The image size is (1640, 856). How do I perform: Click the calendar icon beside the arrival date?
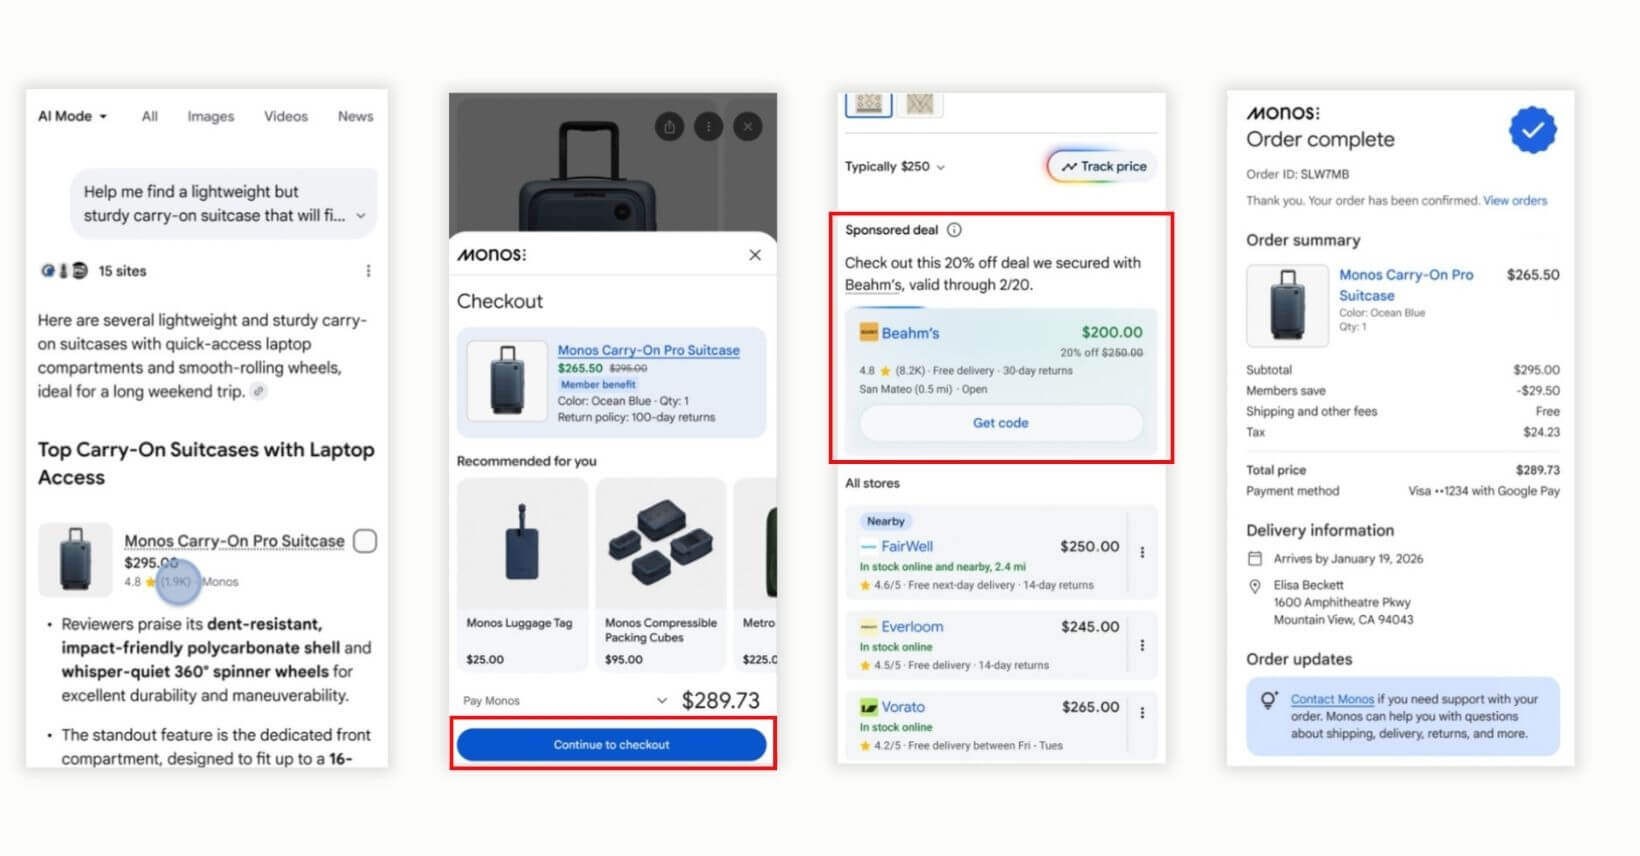tap(1255, 559)
